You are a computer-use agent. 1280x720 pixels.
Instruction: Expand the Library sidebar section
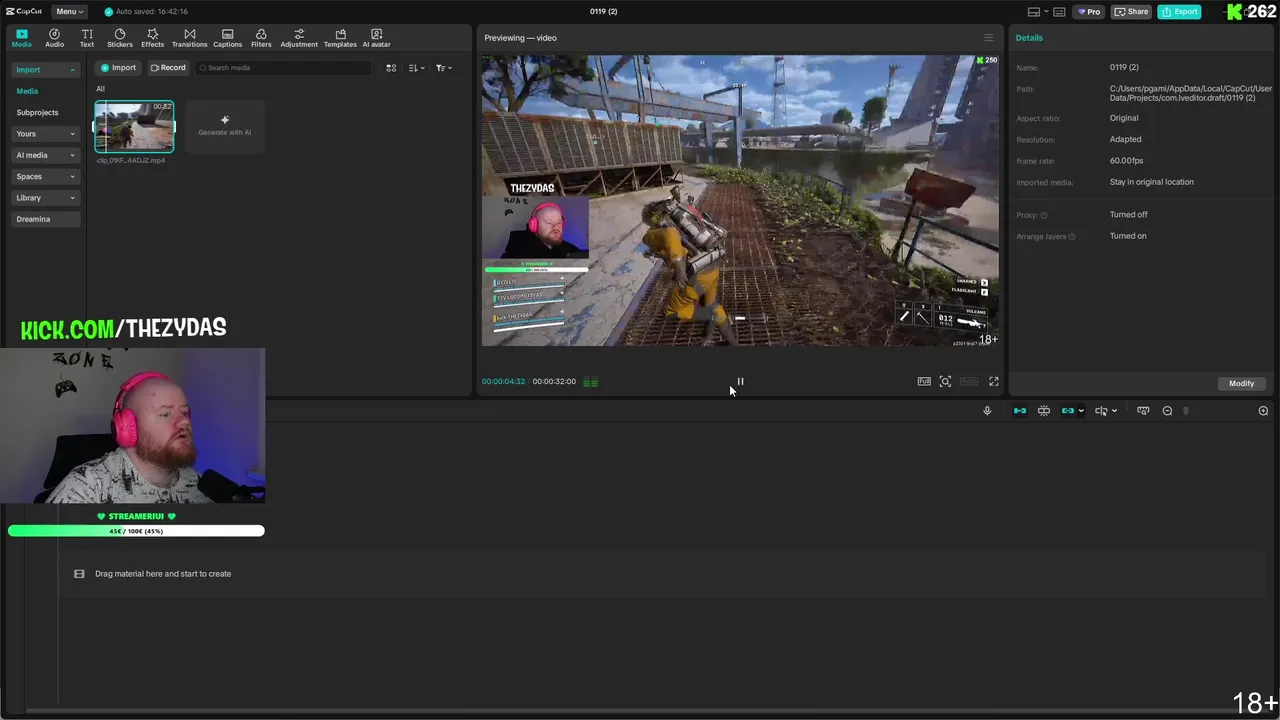[45, 198]
